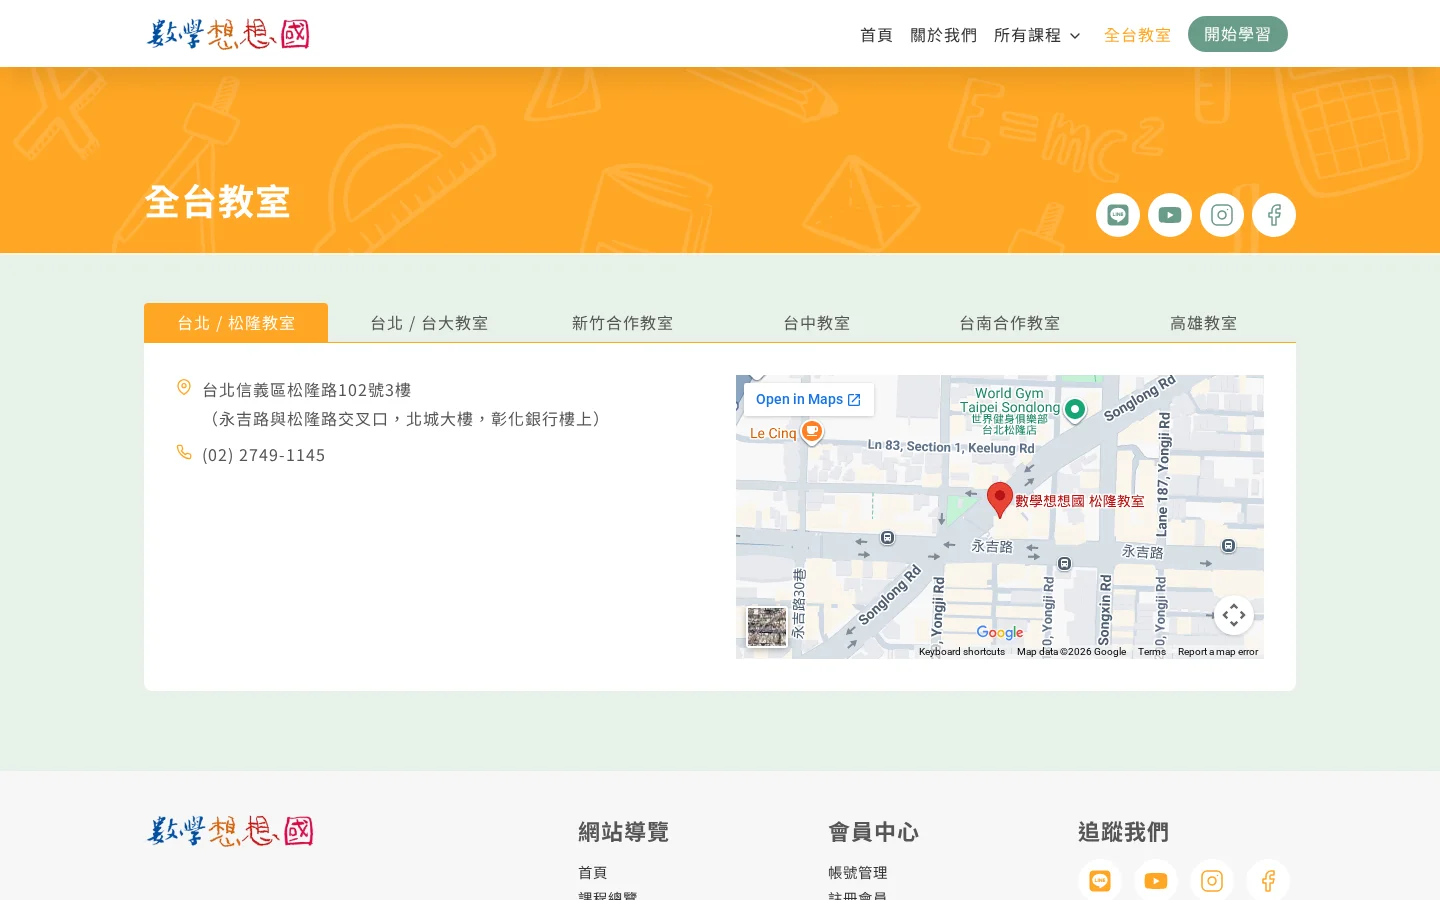1440x900 pixels.
Task: Click the LINE icon in the footer
Action: click(1100, 880)
